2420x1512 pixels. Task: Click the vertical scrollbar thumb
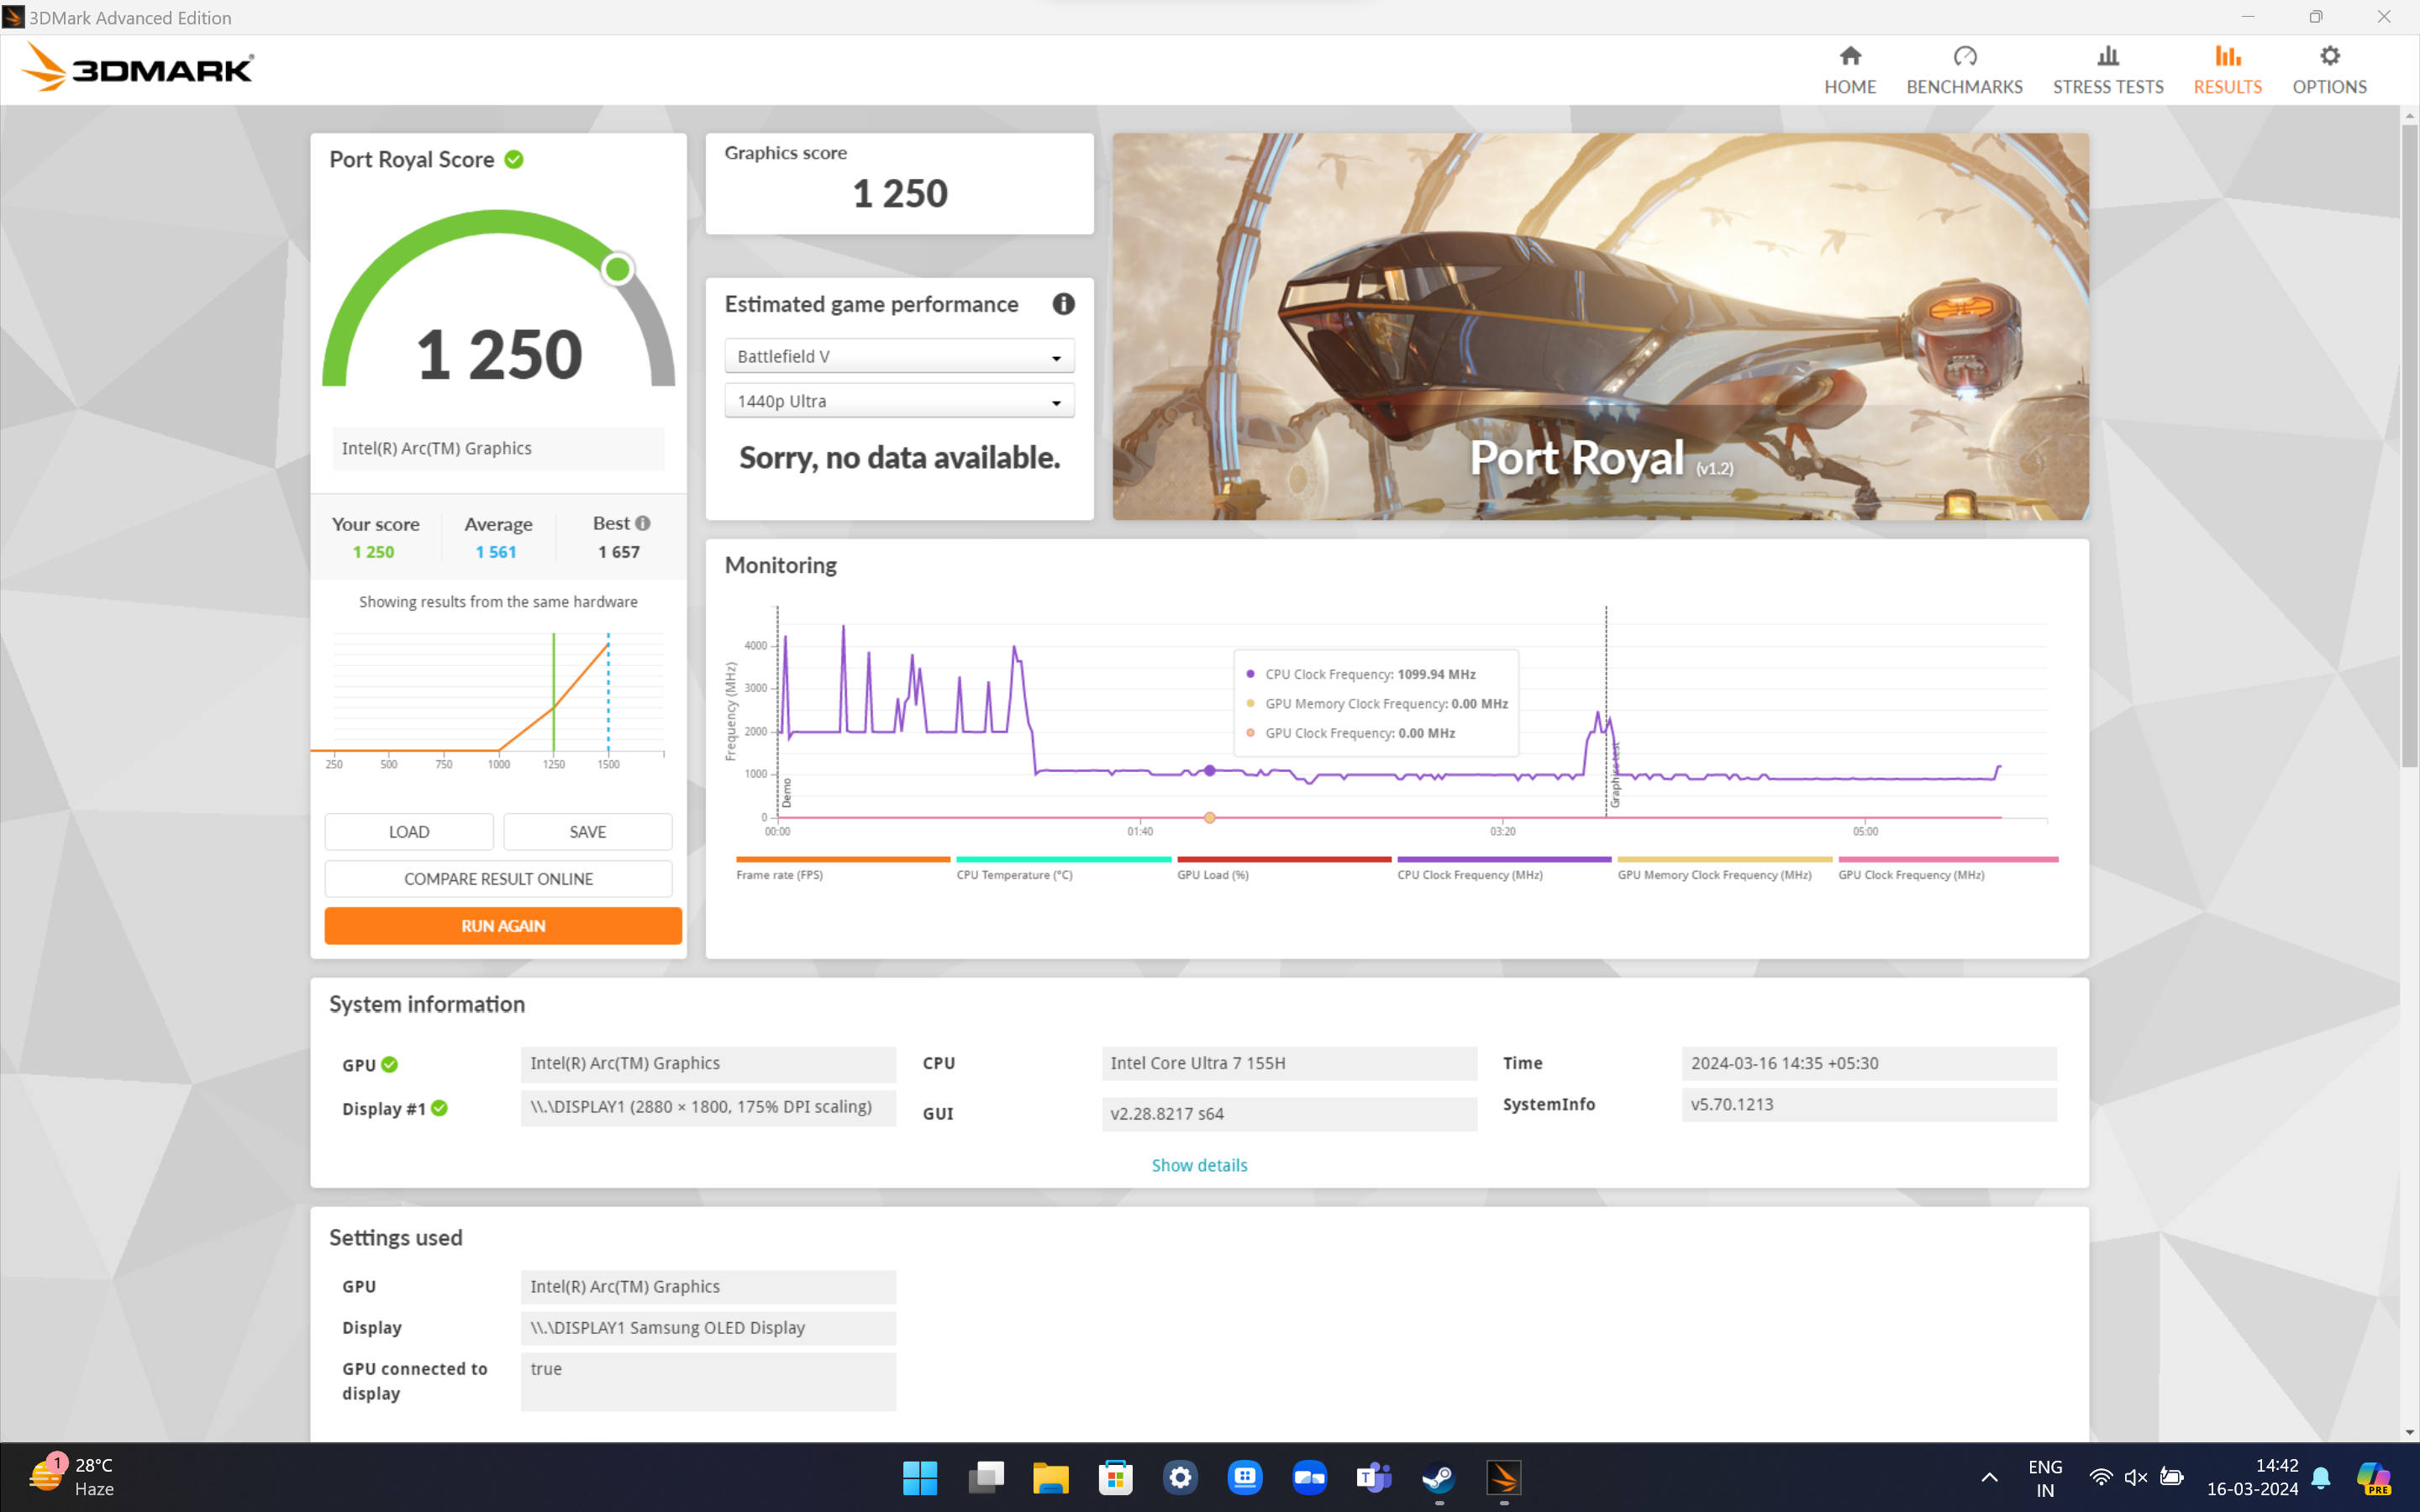click(2409, 445)
